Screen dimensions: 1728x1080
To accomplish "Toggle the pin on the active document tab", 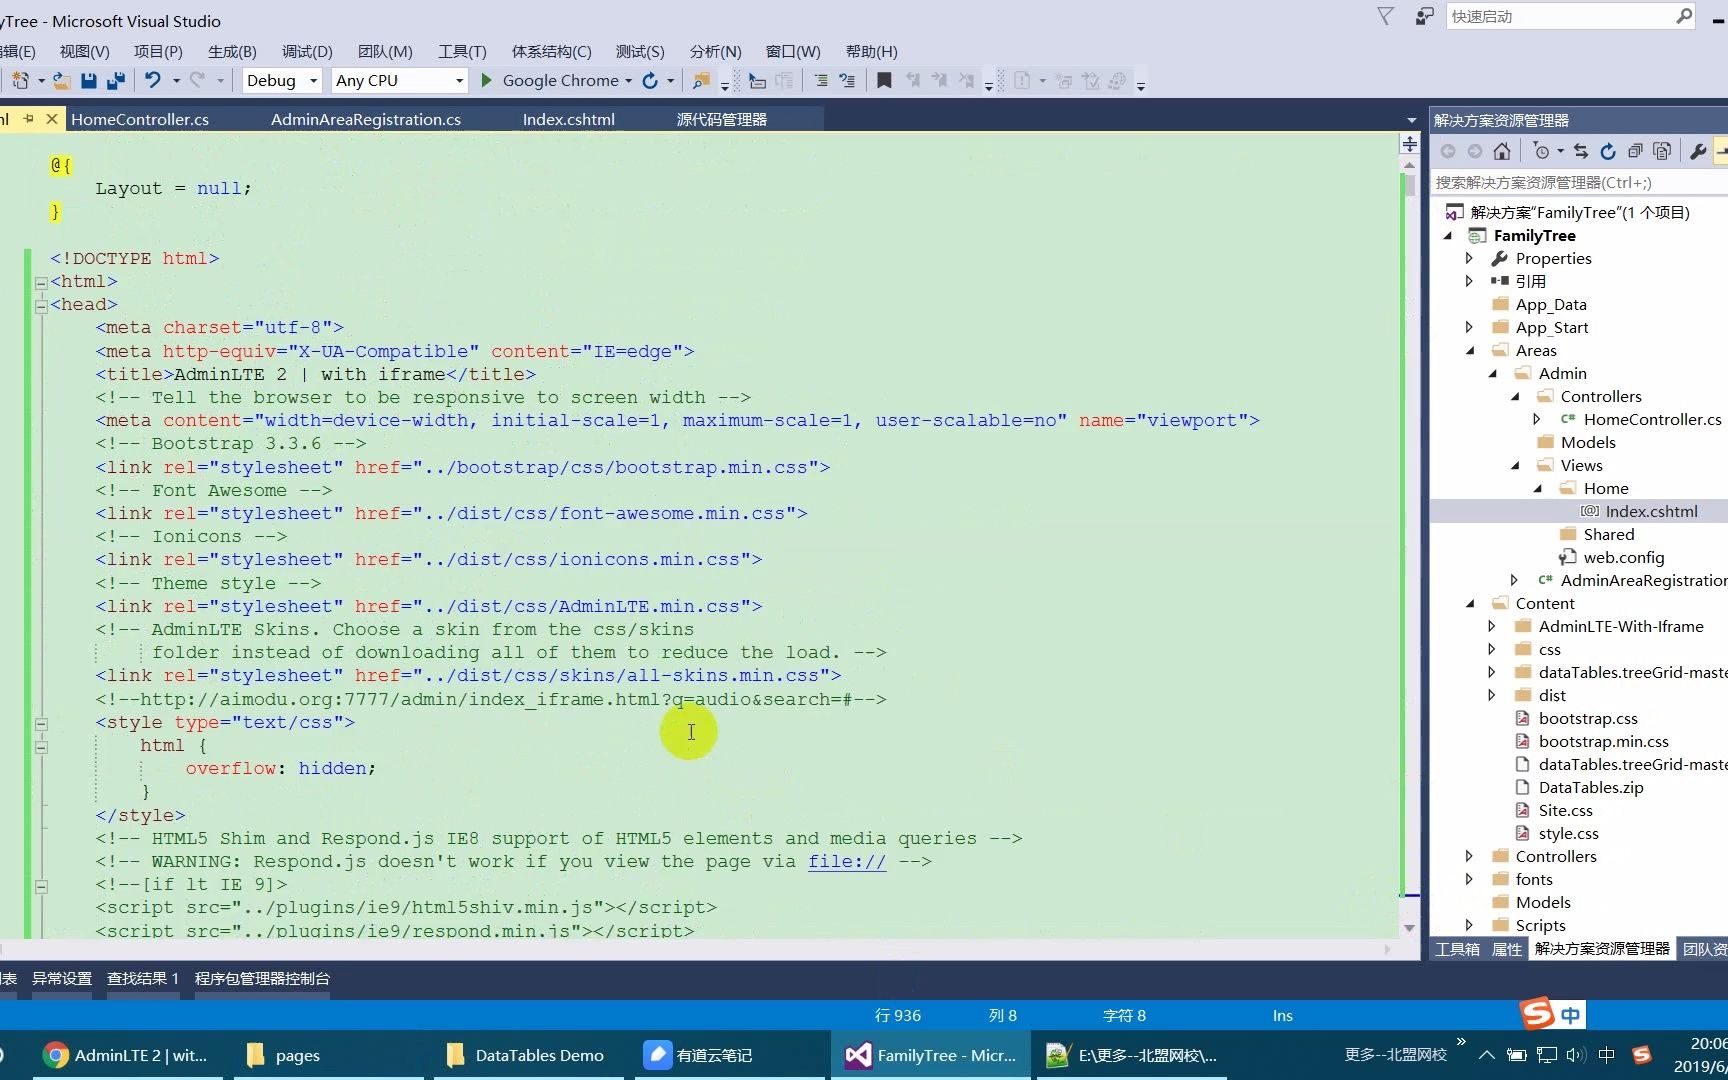I will (28, 119).
